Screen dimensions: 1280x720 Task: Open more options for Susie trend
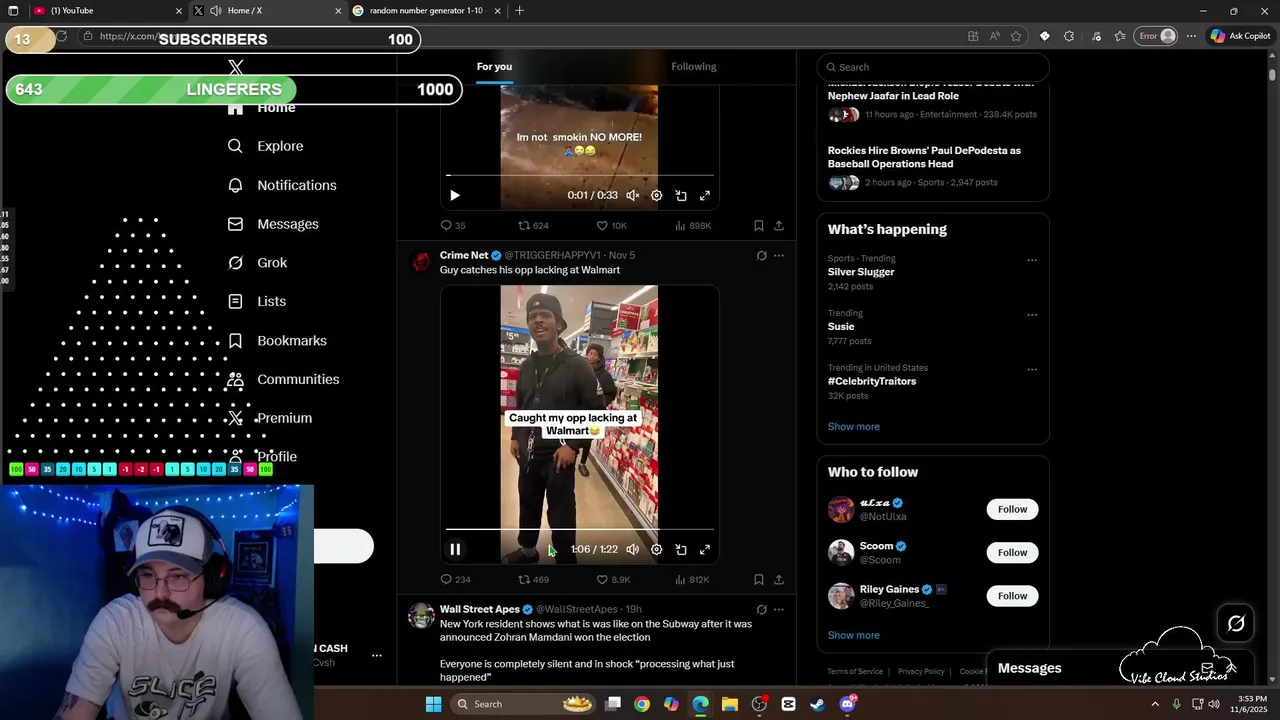coord(1032,315)
